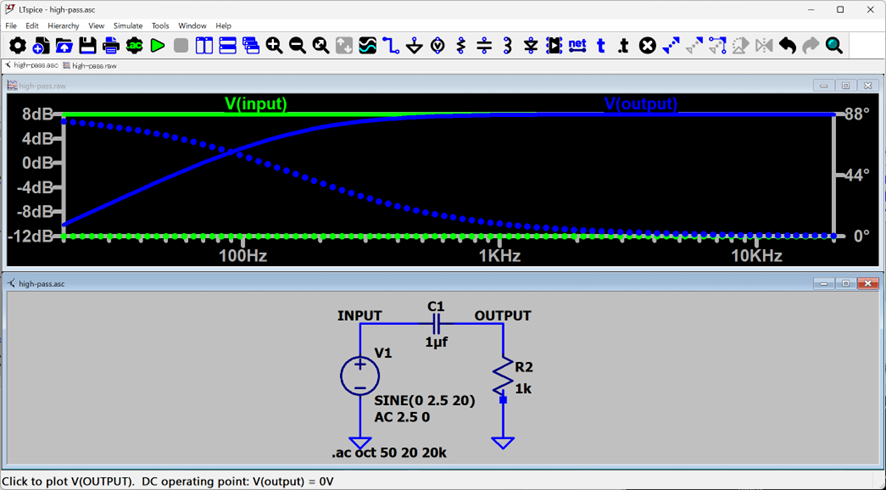The image size is (886, 490).
Task: Click the configure analysis .ac icon
Action: [x=134, y=46]
